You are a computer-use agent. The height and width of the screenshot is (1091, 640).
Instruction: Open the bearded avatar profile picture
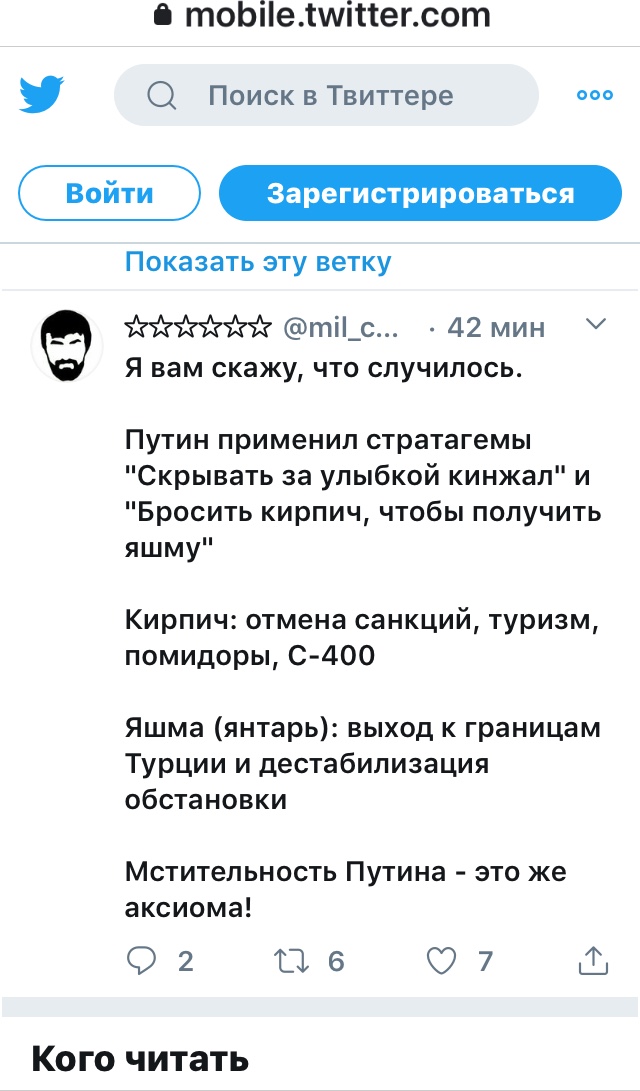click(x=67, y=345)
